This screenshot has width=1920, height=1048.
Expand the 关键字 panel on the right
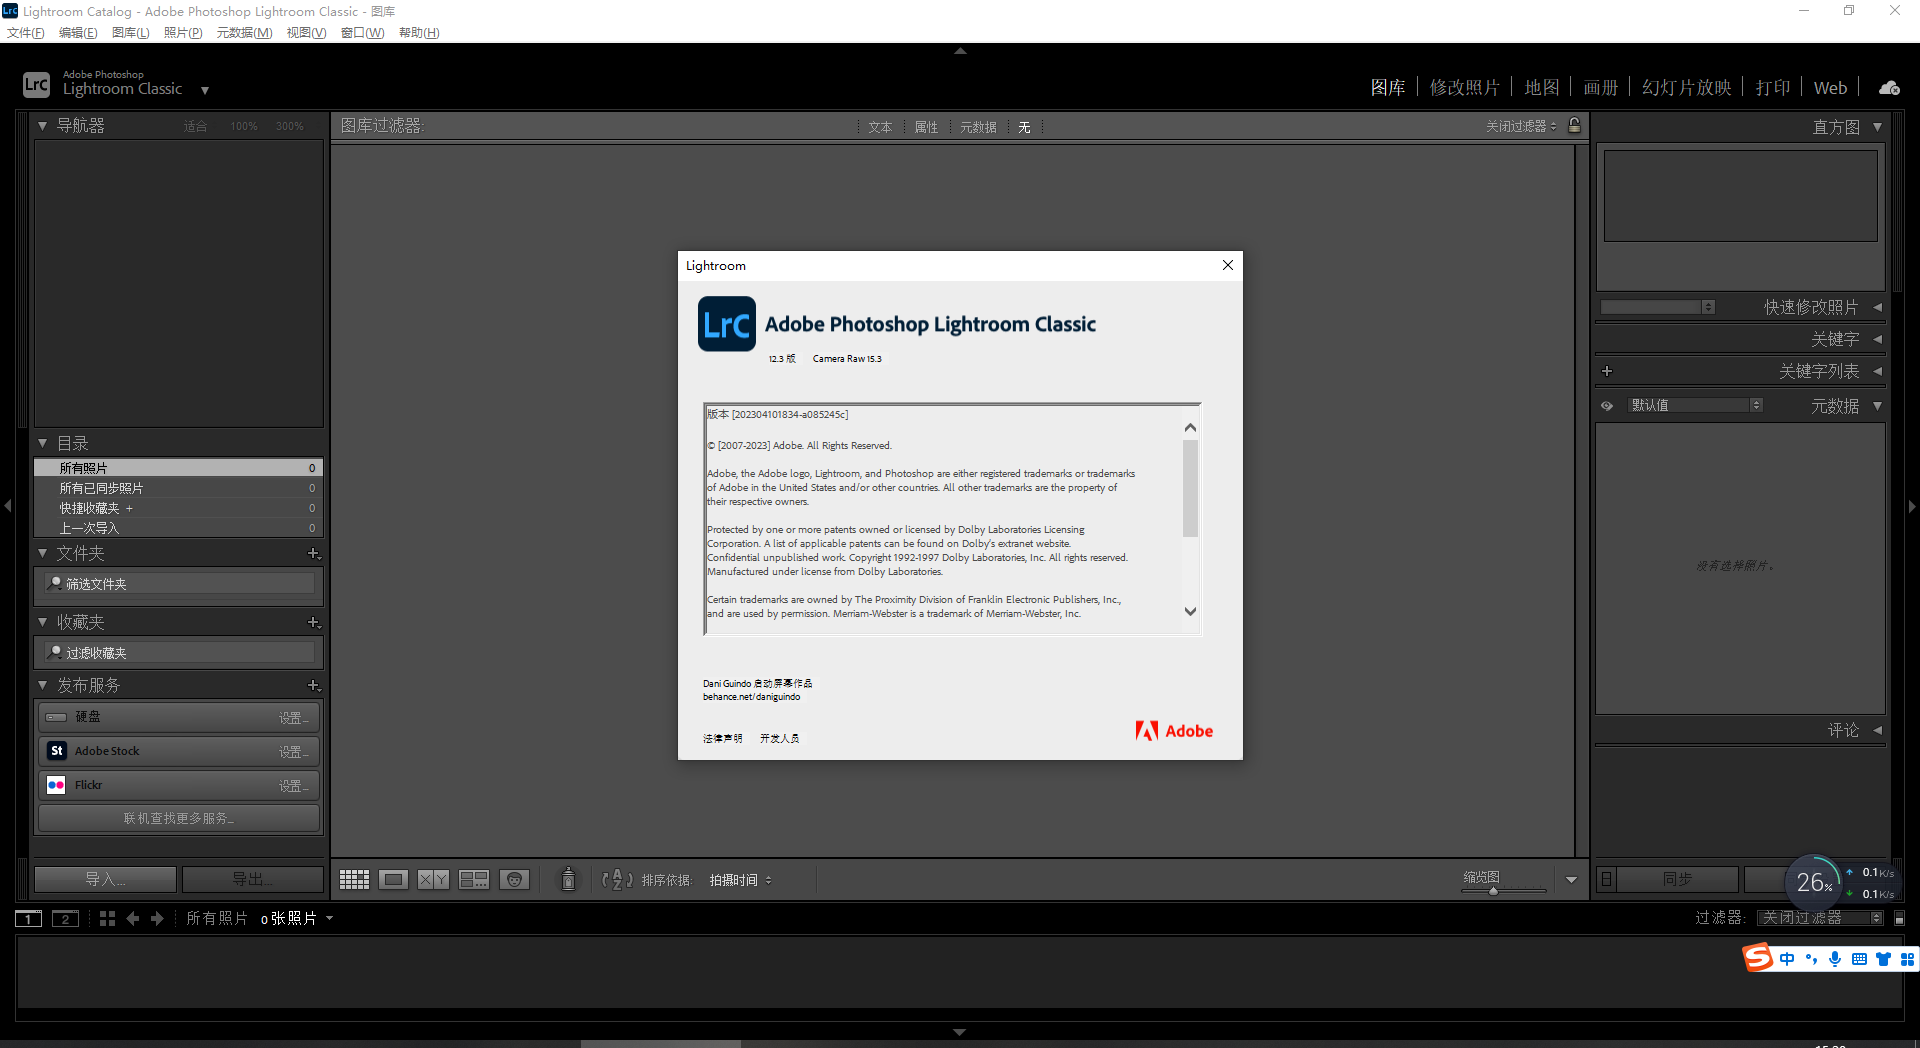point(1877,339)
